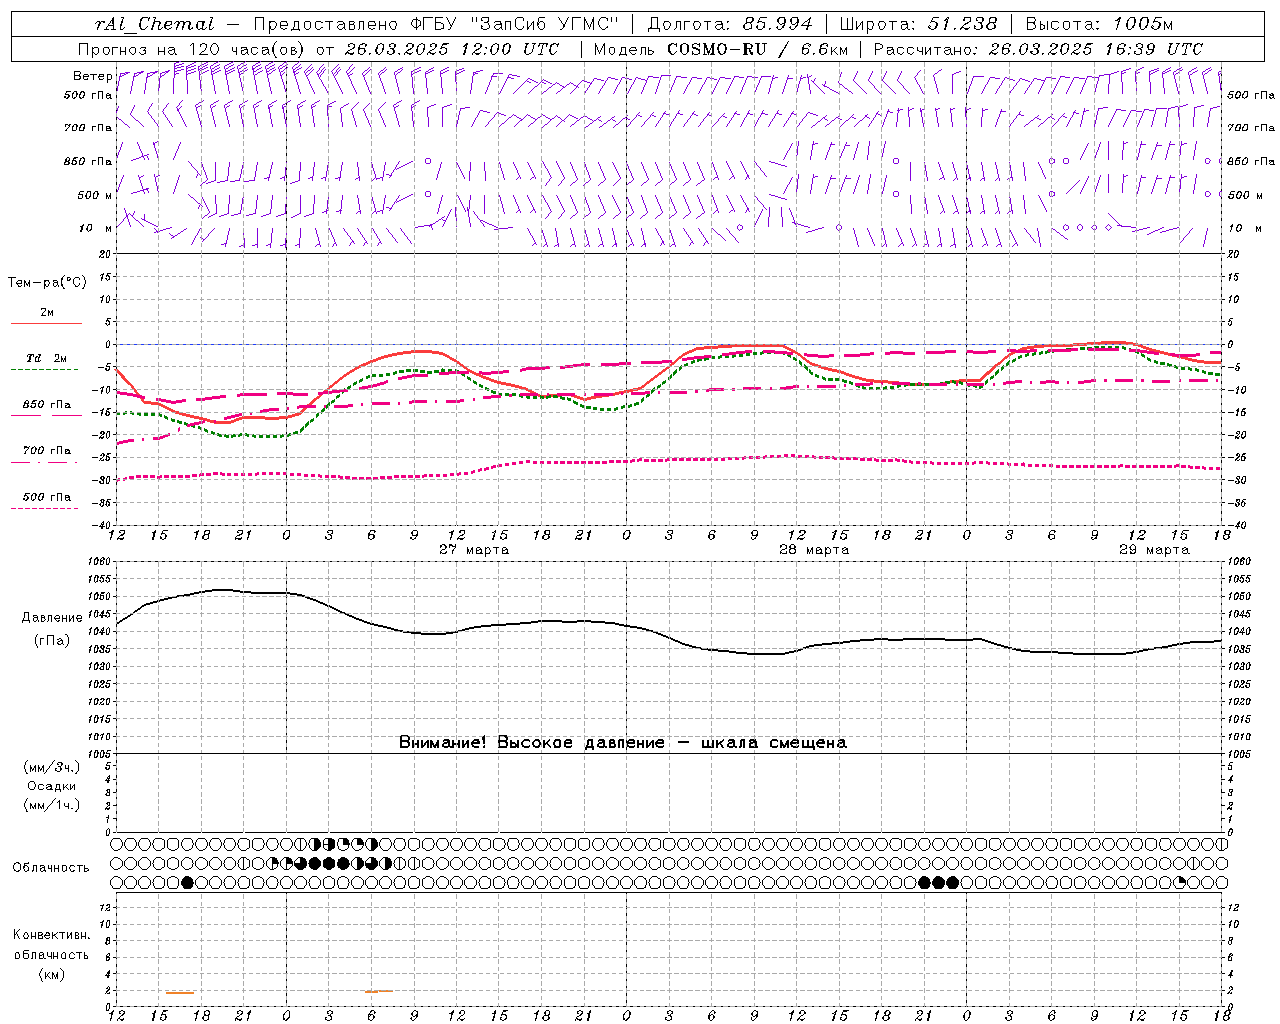The width and height of the screenshot is (1280, 1024).
Task: Click the (км) convective cloud unit label
Action: [x=52, y=974]
